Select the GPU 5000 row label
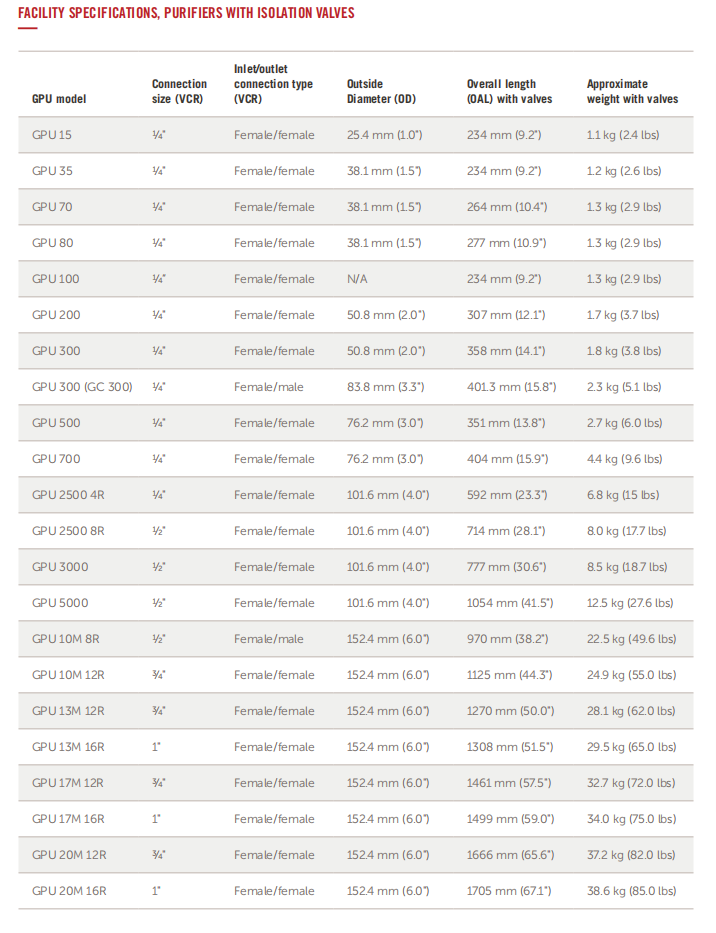This screenshot has width=716, height=933. click(x=60, y=603)
